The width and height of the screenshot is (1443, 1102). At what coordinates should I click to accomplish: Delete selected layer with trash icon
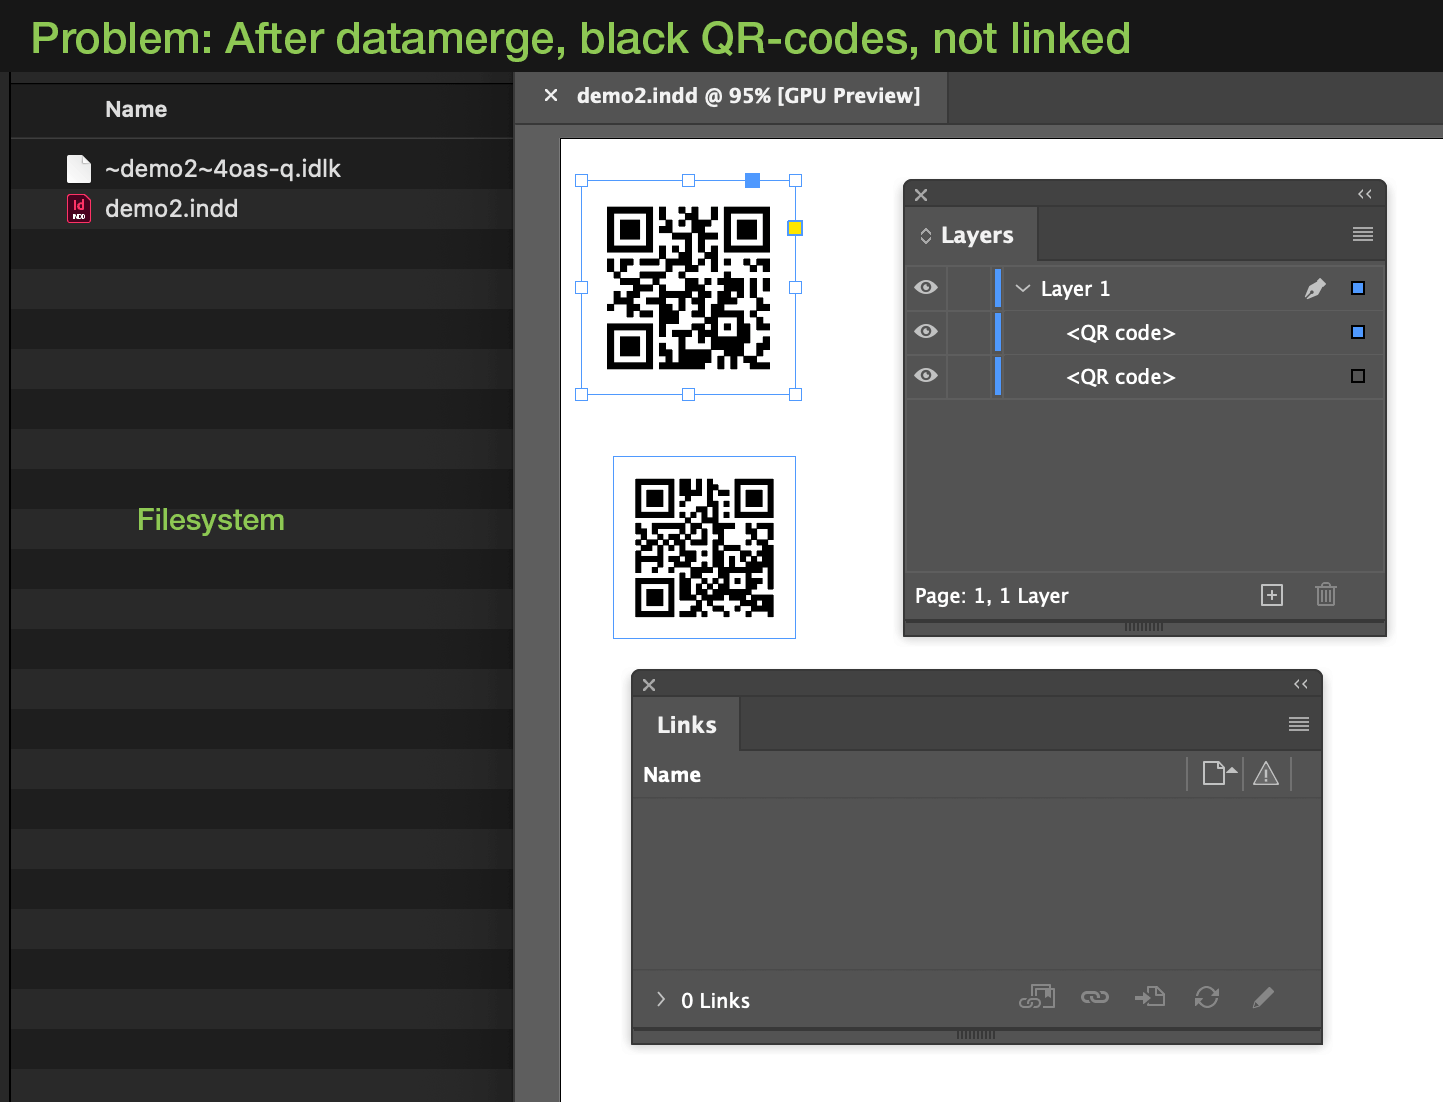pos(1326,595)
